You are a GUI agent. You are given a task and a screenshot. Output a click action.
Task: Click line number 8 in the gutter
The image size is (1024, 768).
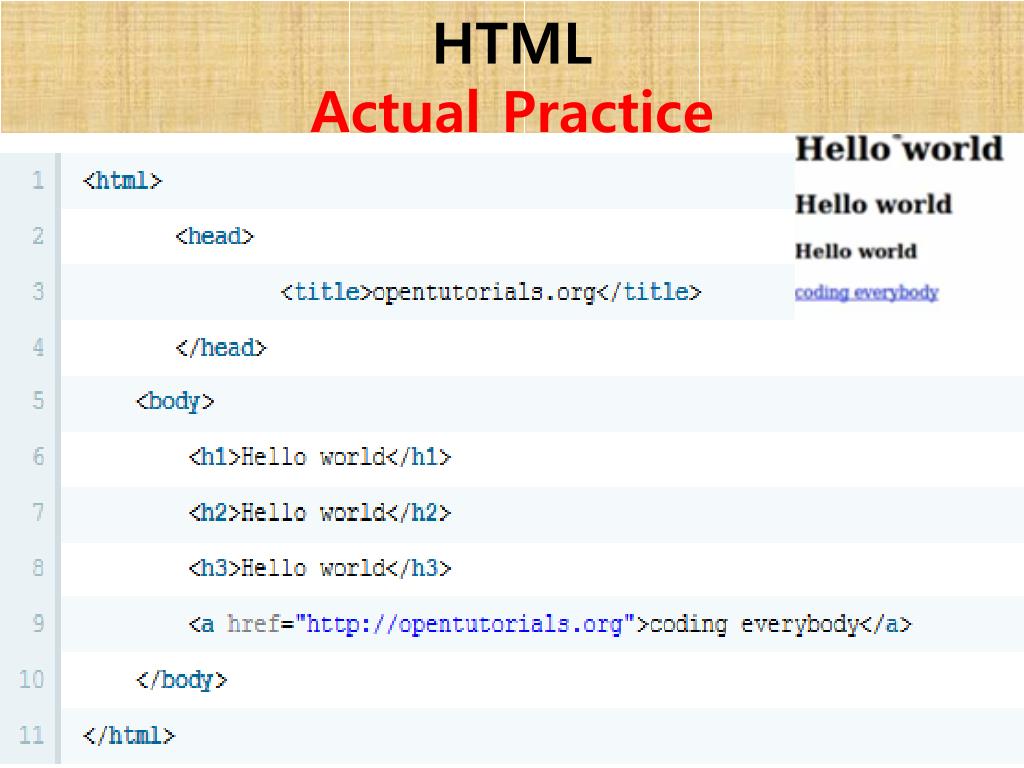coord(38,568)
